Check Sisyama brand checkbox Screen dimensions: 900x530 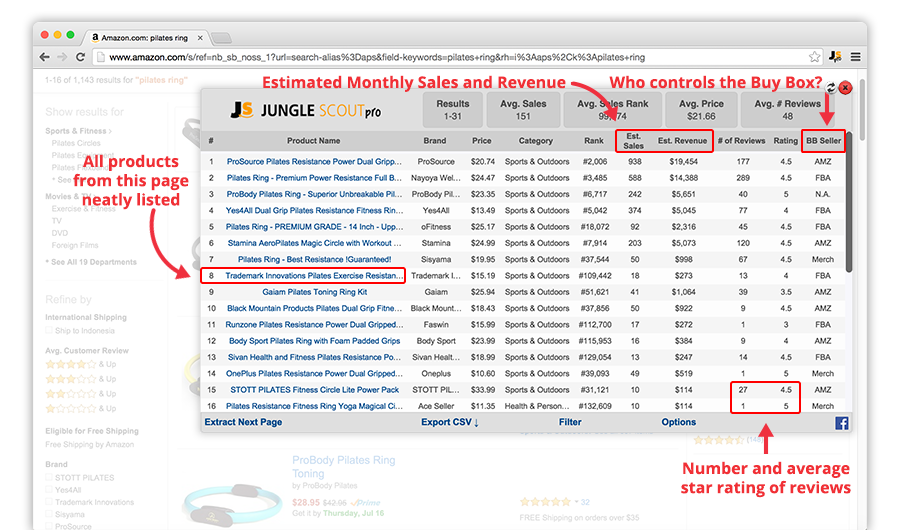49,514
